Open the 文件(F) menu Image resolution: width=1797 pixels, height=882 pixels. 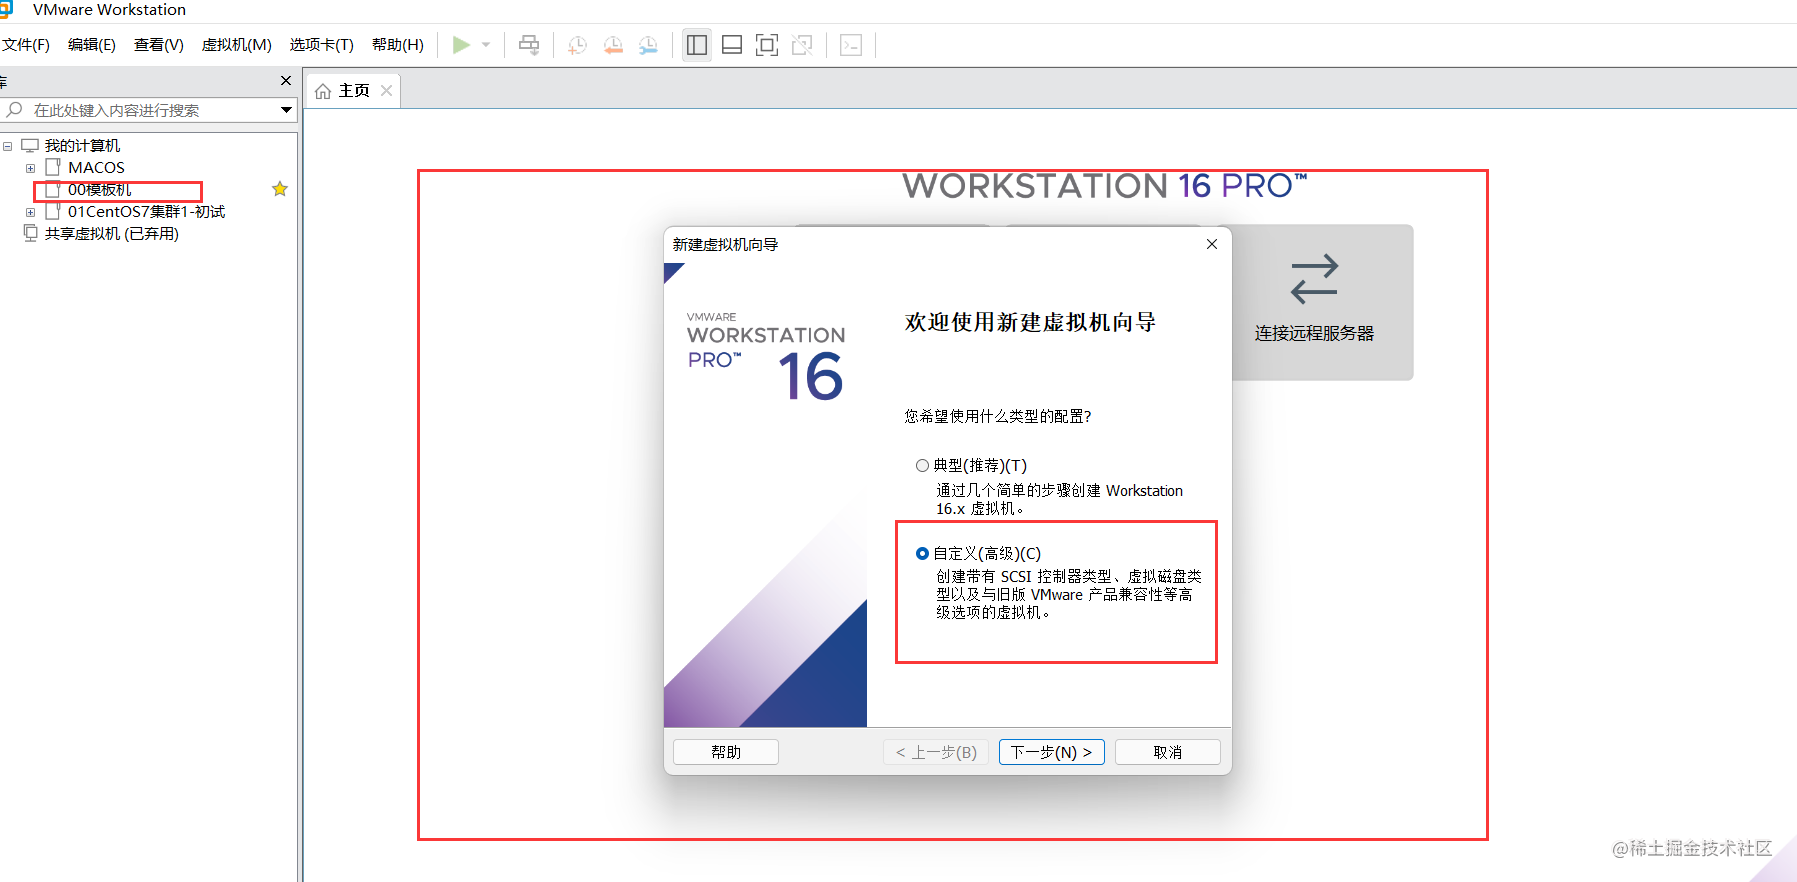coord(26,45)
